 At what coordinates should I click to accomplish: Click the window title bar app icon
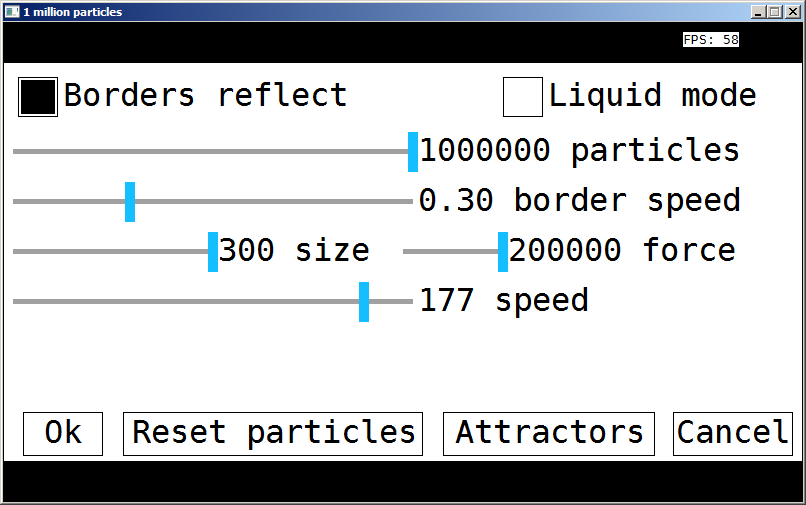pos(12,12)
